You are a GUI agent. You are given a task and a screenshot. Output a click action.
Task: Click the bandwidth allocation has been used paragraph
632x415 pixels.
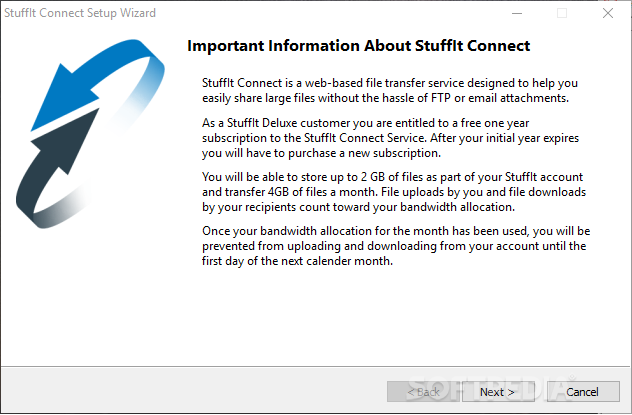396,246
